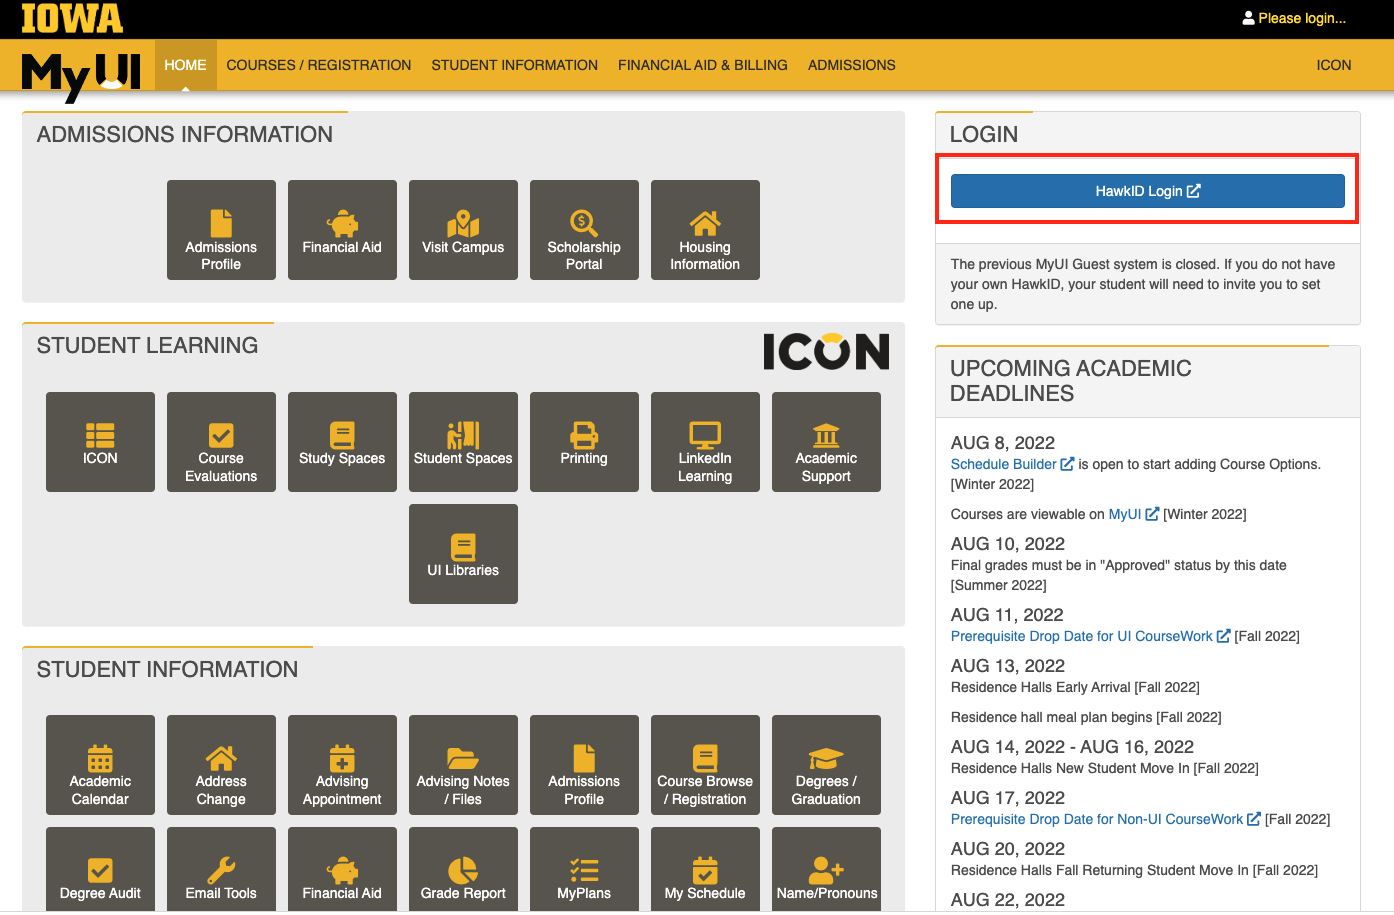Click 'Residence Halls Early Arrival [Fall 2022]' text
The width and height of the screenshot is (1394, 915).
coord(1075,687)
